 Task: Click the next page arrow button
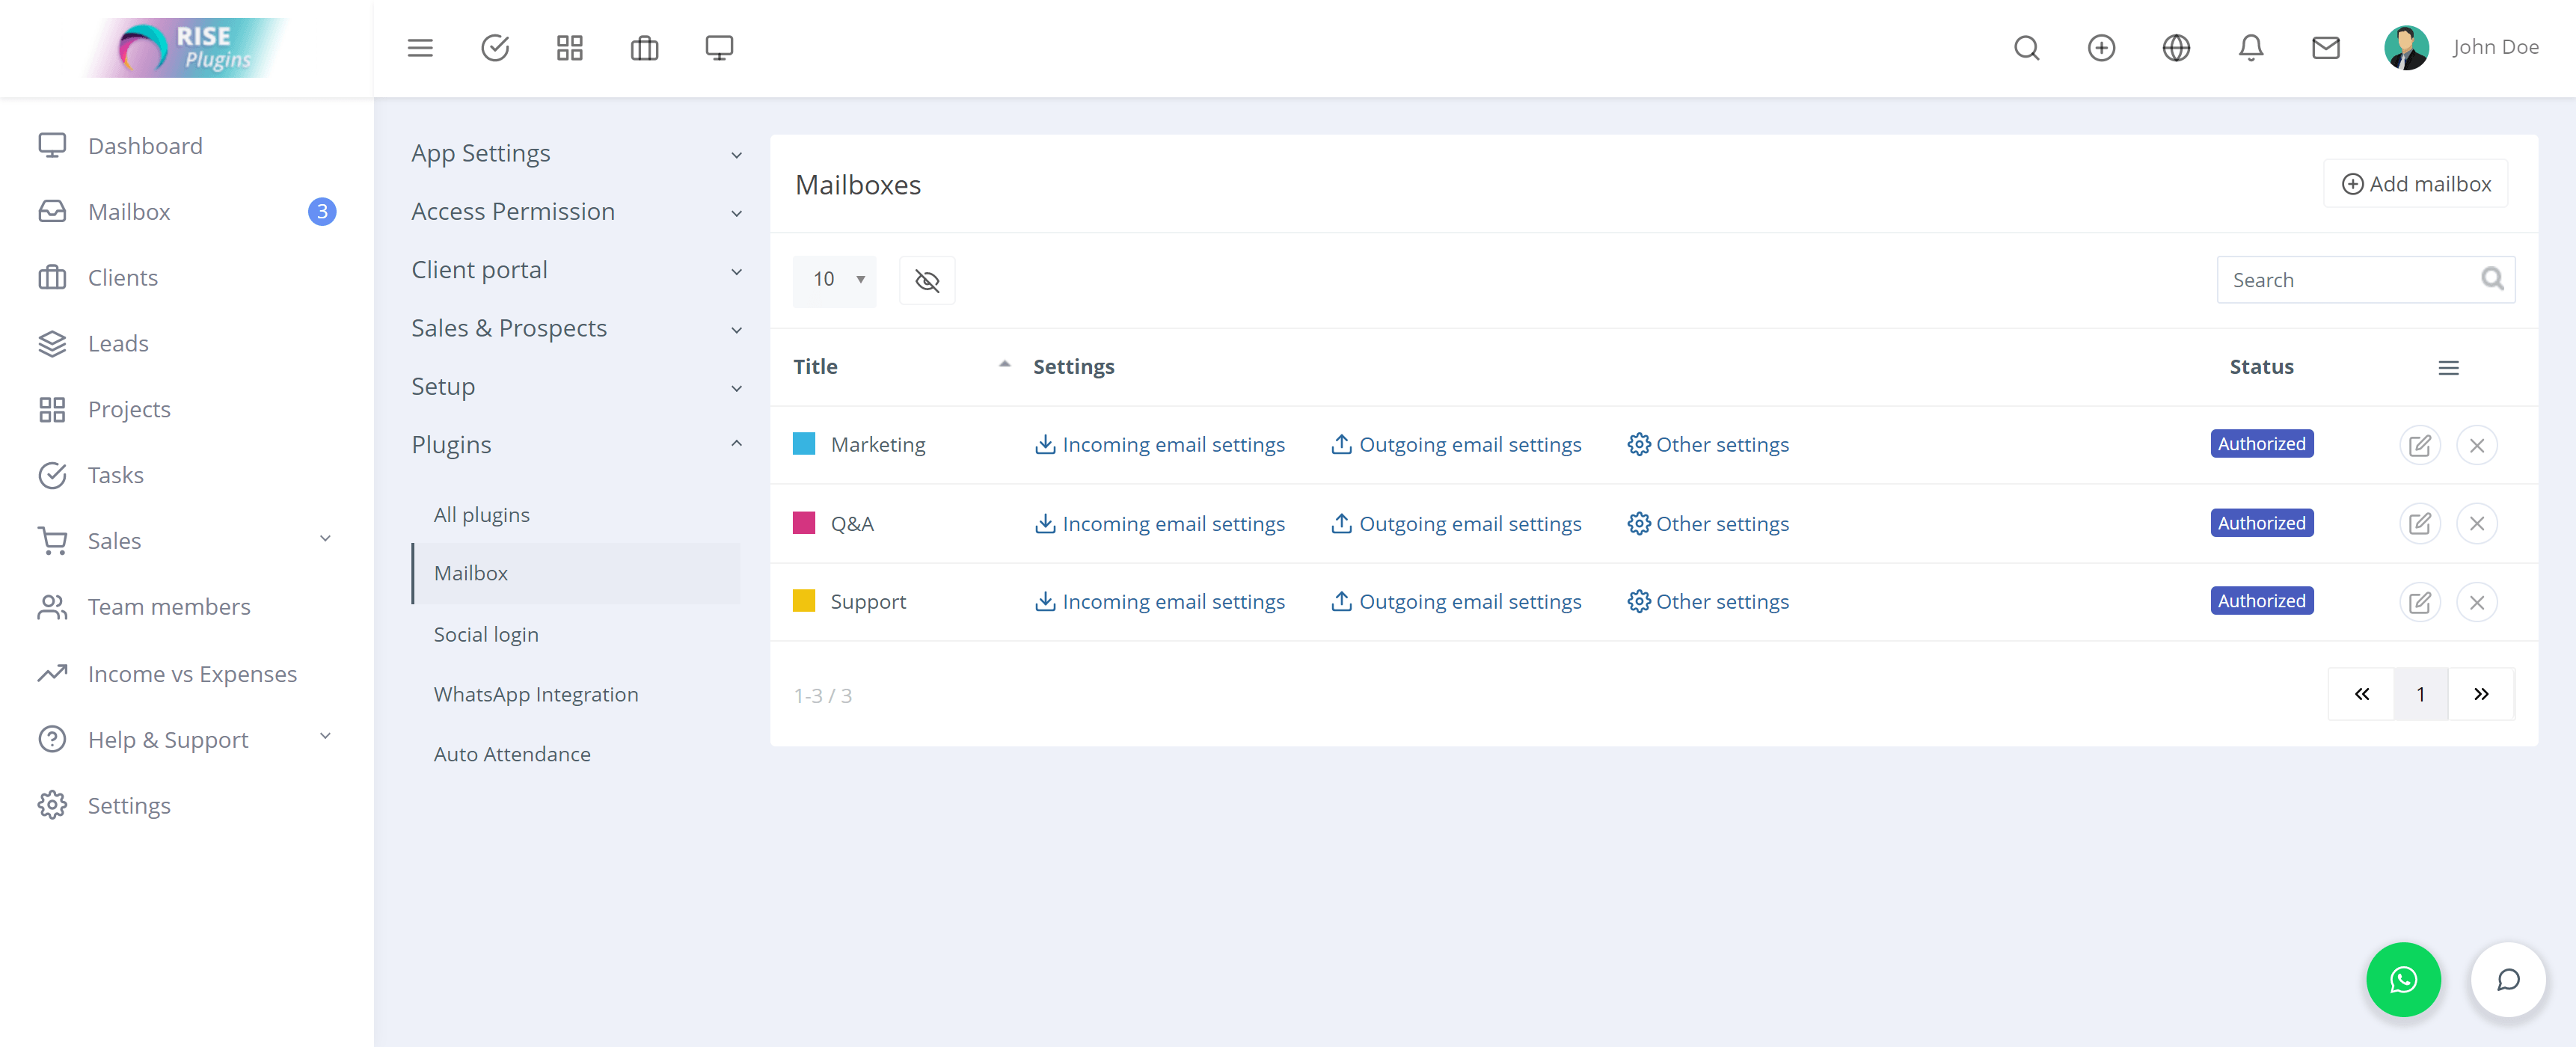[x=2484, y=693]
